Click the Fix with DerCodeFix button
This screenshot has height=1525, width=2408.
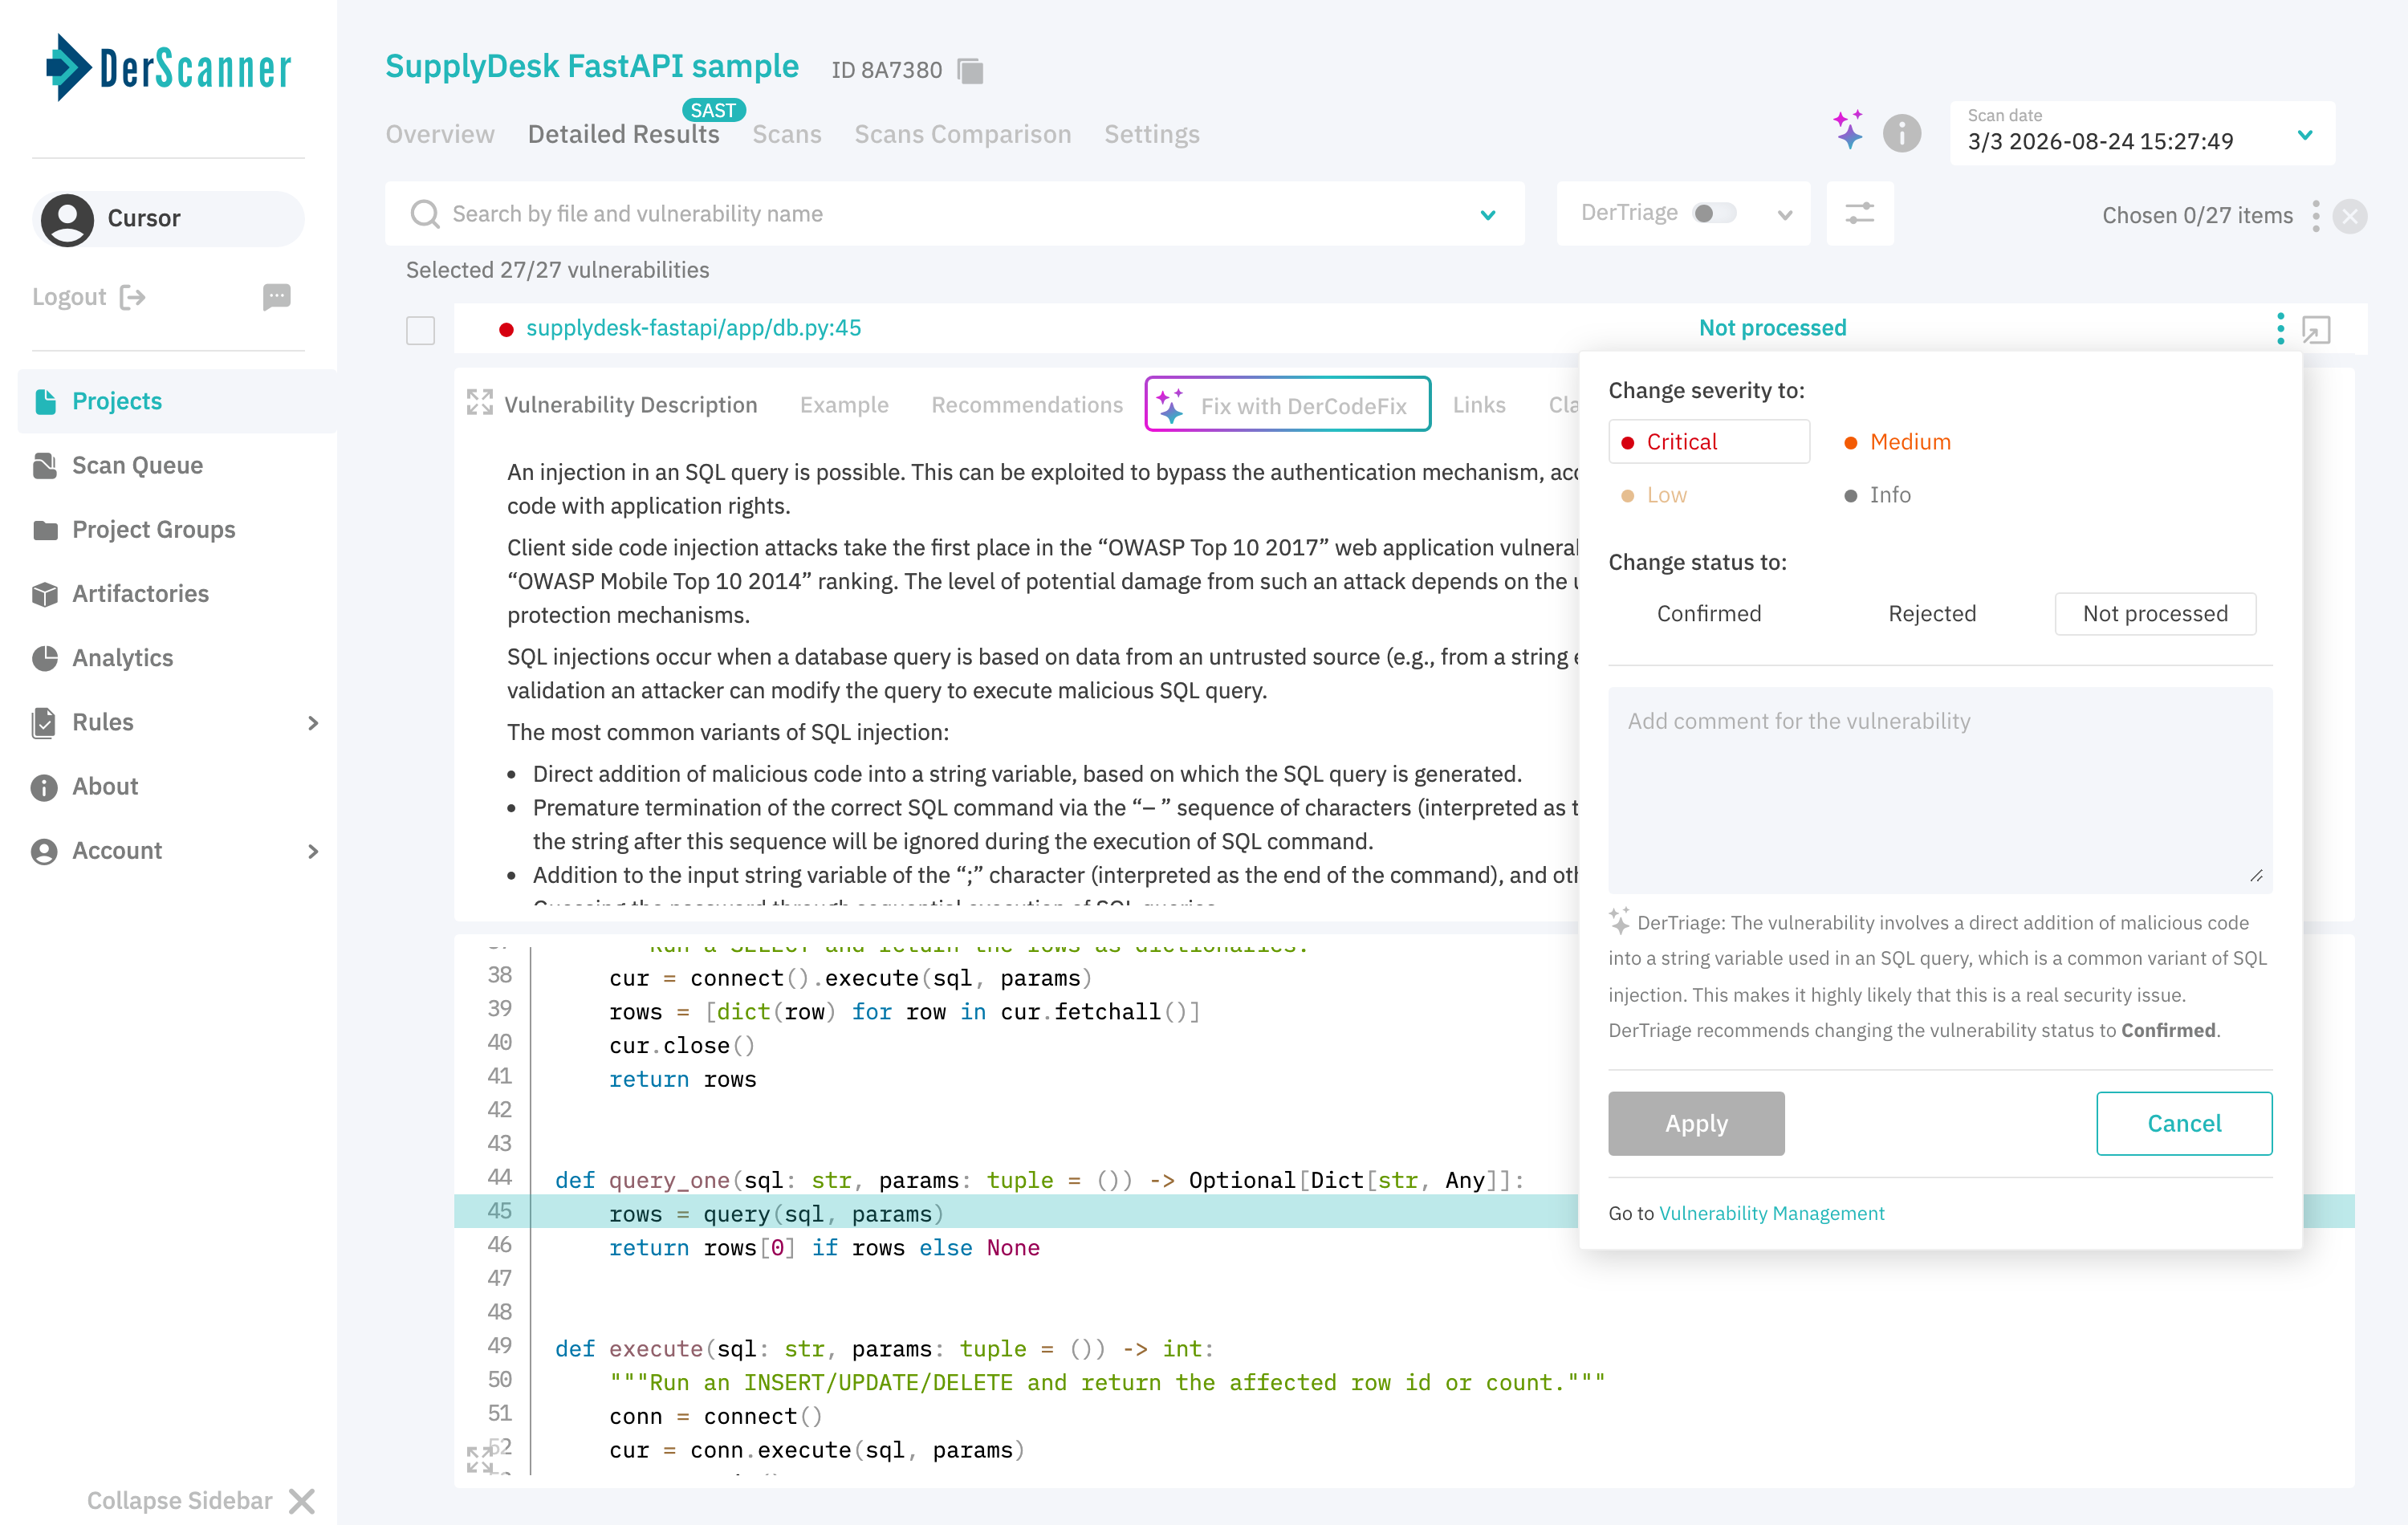tap(1288, 404)
